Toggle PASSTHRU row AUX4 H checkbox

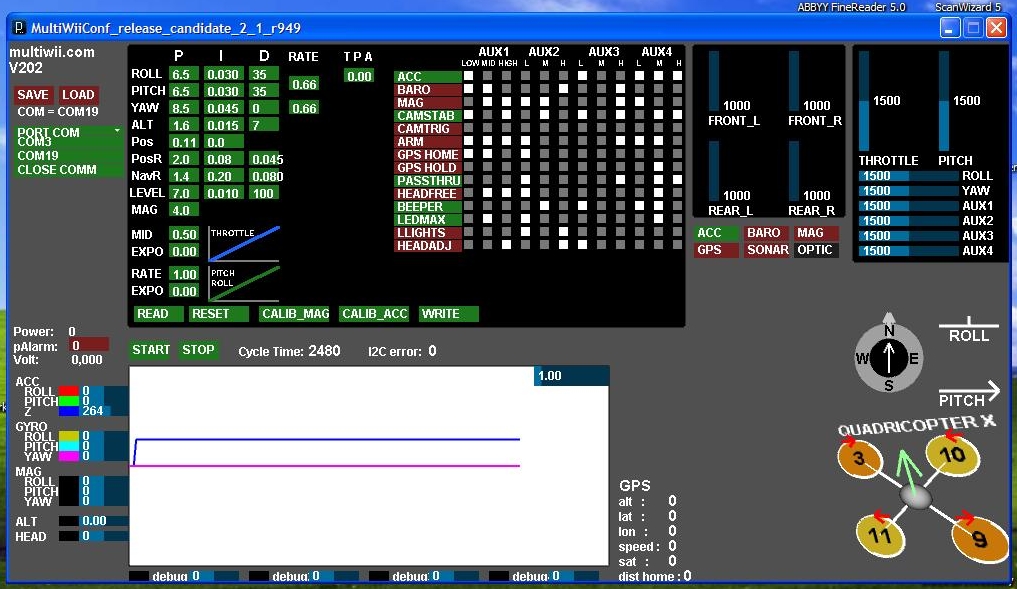(x=677, y=180)
